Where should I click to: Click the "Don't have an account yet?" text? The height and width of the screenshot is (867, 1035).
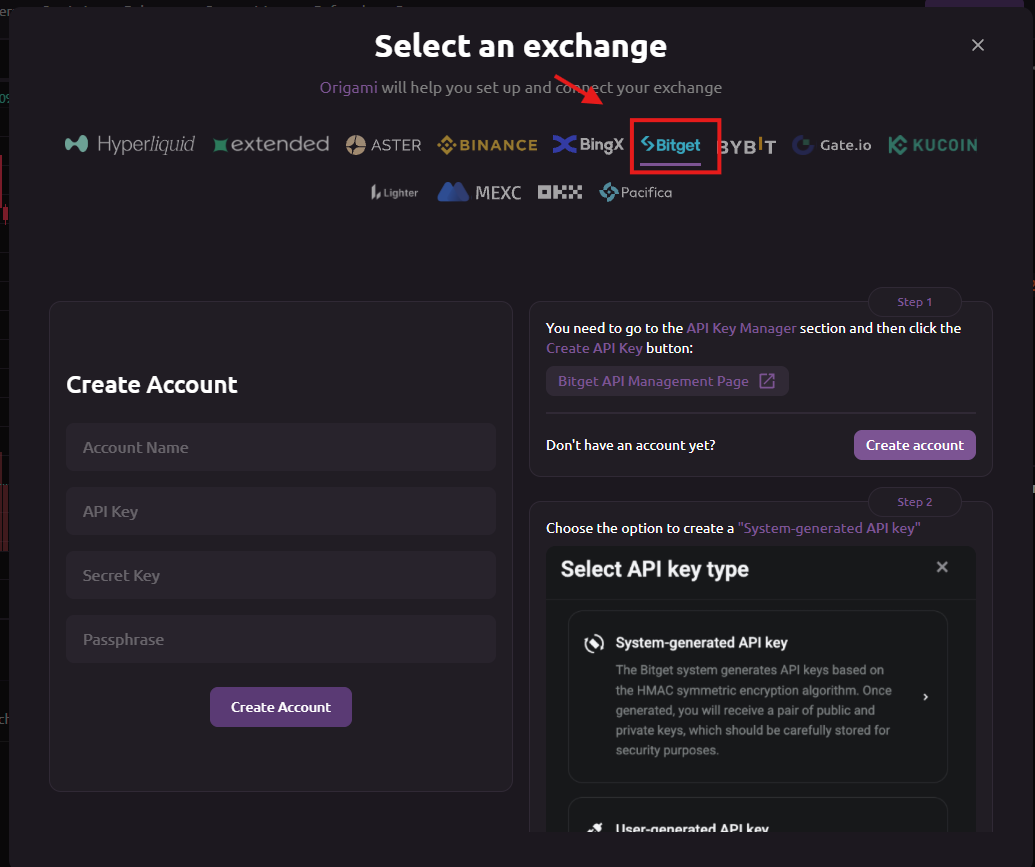[630, 445]
